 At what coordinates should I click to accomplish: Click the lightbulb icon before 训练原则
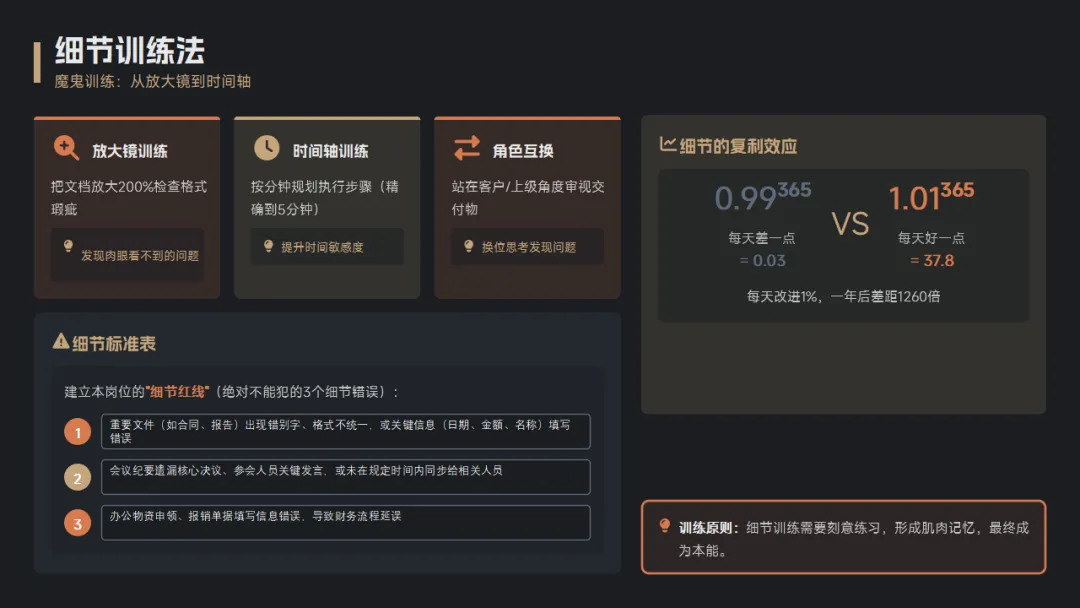[x=665, y=526]
